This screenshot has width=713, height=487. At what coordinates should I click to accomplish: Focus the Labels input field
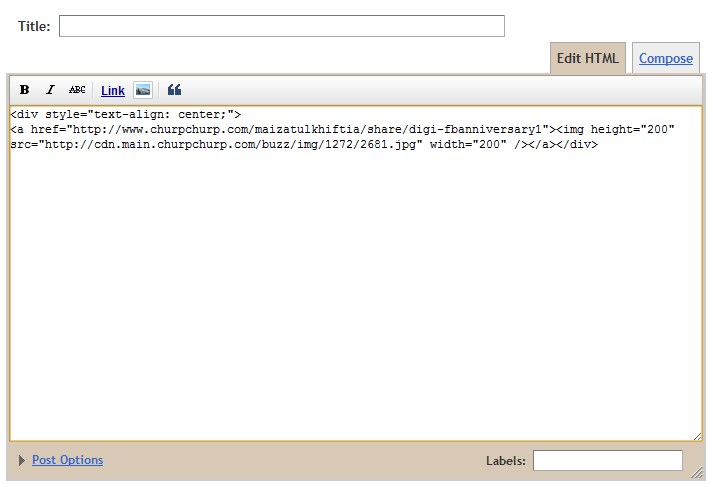[608, 461]
